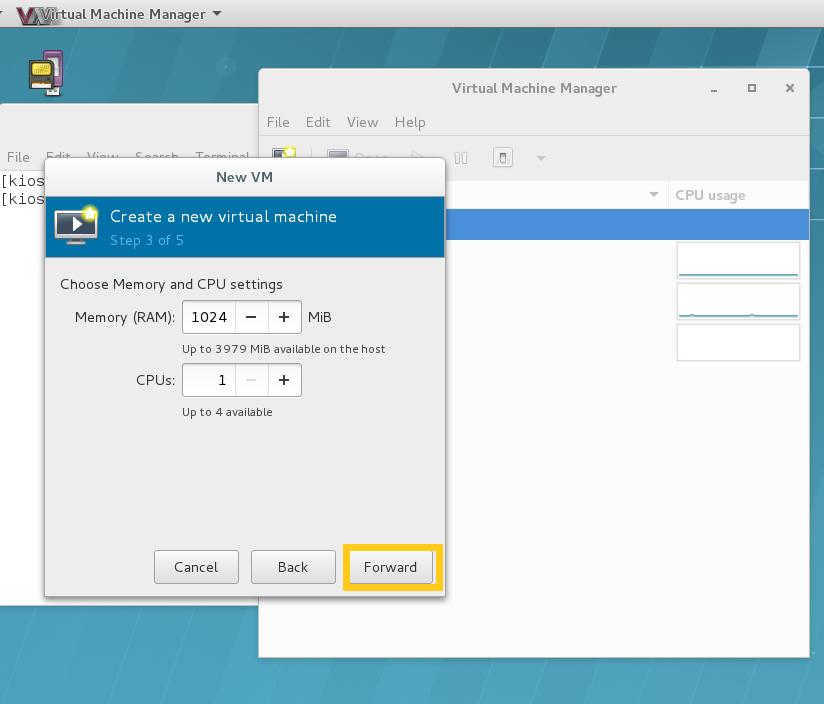Expand the shutdown options dropdown arrow

pos(541,158)
